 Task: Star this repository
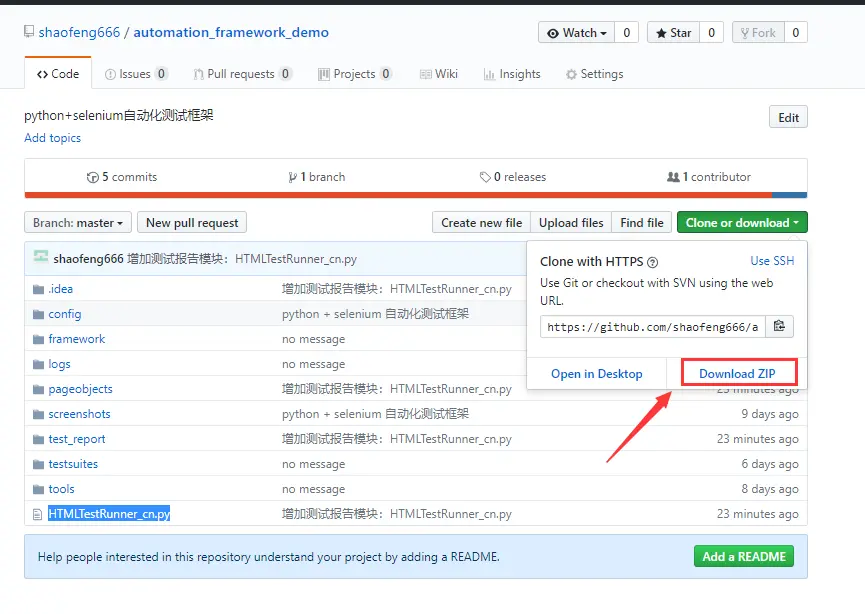pyautogui.click(x=673, y=33)
